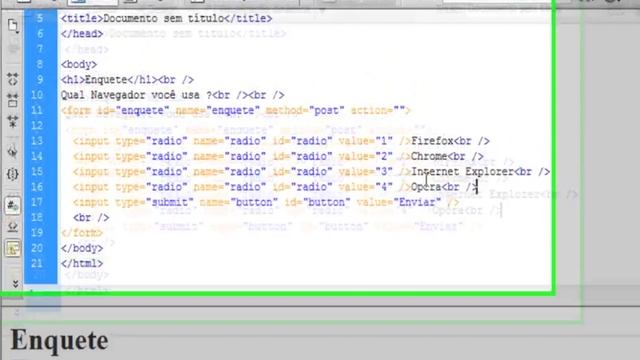Toggle the Line Numbers button
Viewport: 640px width, 360px height.
pos(13,206)
